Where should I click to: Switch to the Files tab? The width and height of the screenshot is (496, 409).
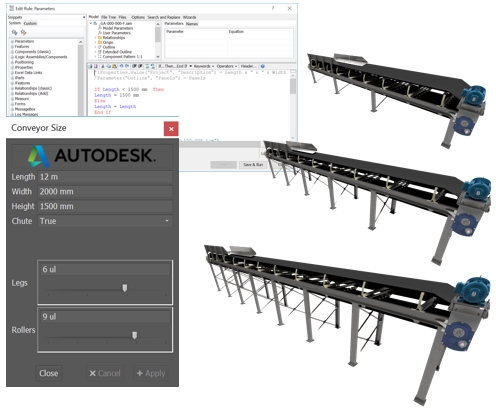tap(123, 17)
